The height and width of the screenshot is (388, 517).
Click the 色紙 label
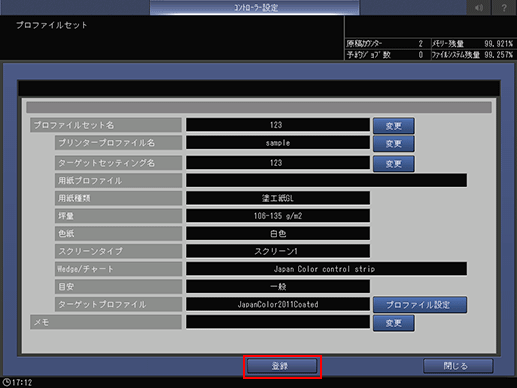118,233
